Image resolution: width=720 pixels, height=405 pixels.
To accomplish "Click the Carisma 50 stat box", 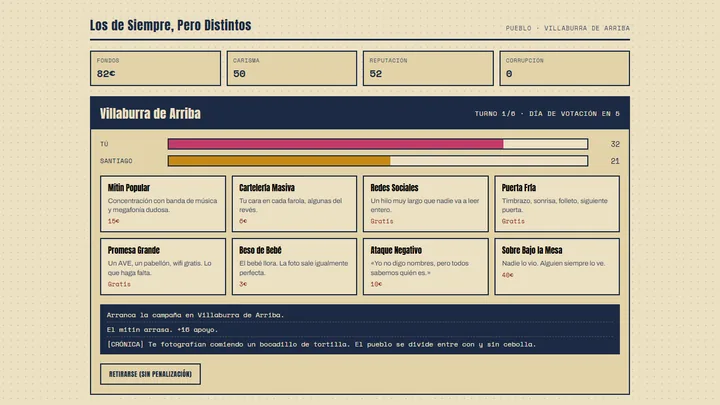I will (292, 68).
